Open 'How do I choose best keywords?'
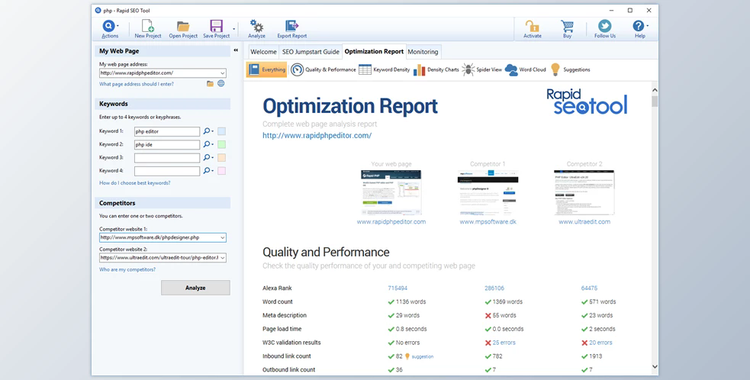Screen dimensions: 750x380 134,183
